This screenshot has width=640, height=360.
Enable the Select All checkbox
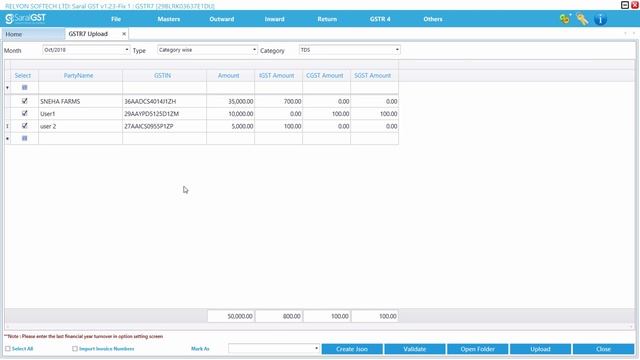pyautogui.click(x=8, y=349)
